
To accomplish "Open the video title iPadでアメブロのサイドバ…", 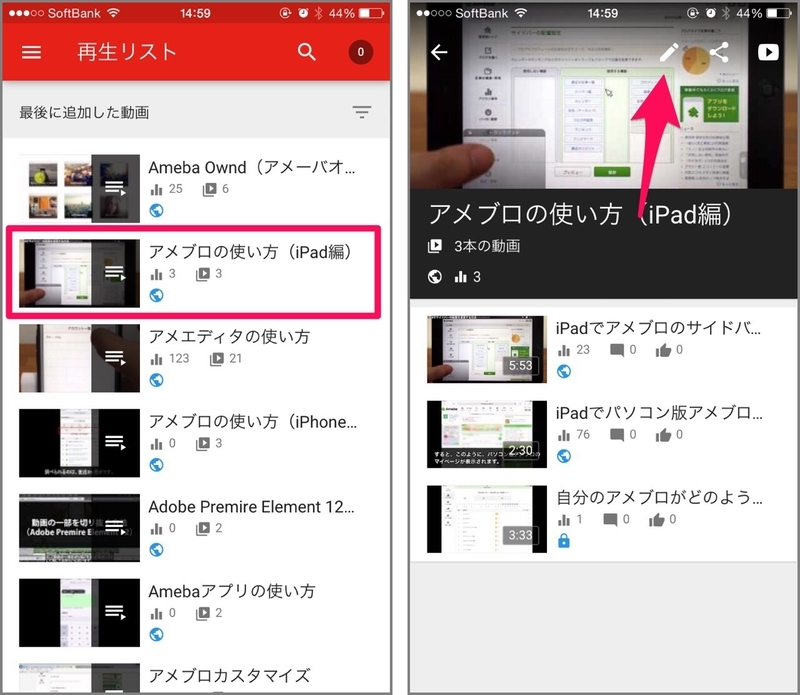I will [658, 328].
